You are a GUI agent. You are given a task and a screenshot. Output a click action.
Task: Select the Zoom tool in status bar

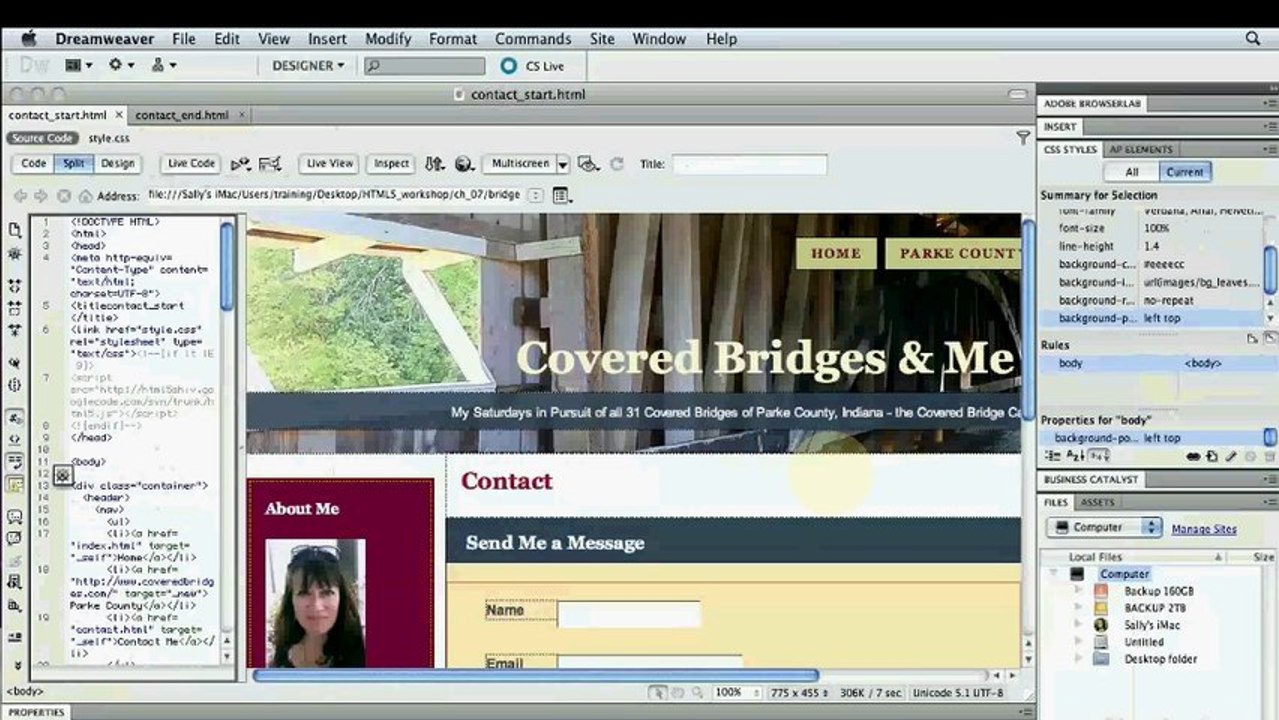click(697, 692)
